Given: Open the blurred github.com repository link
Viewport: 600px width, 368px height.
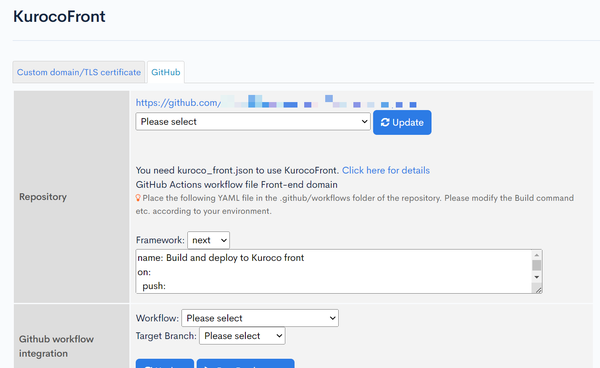Looking at the screenshot, I should pos(276,103).
